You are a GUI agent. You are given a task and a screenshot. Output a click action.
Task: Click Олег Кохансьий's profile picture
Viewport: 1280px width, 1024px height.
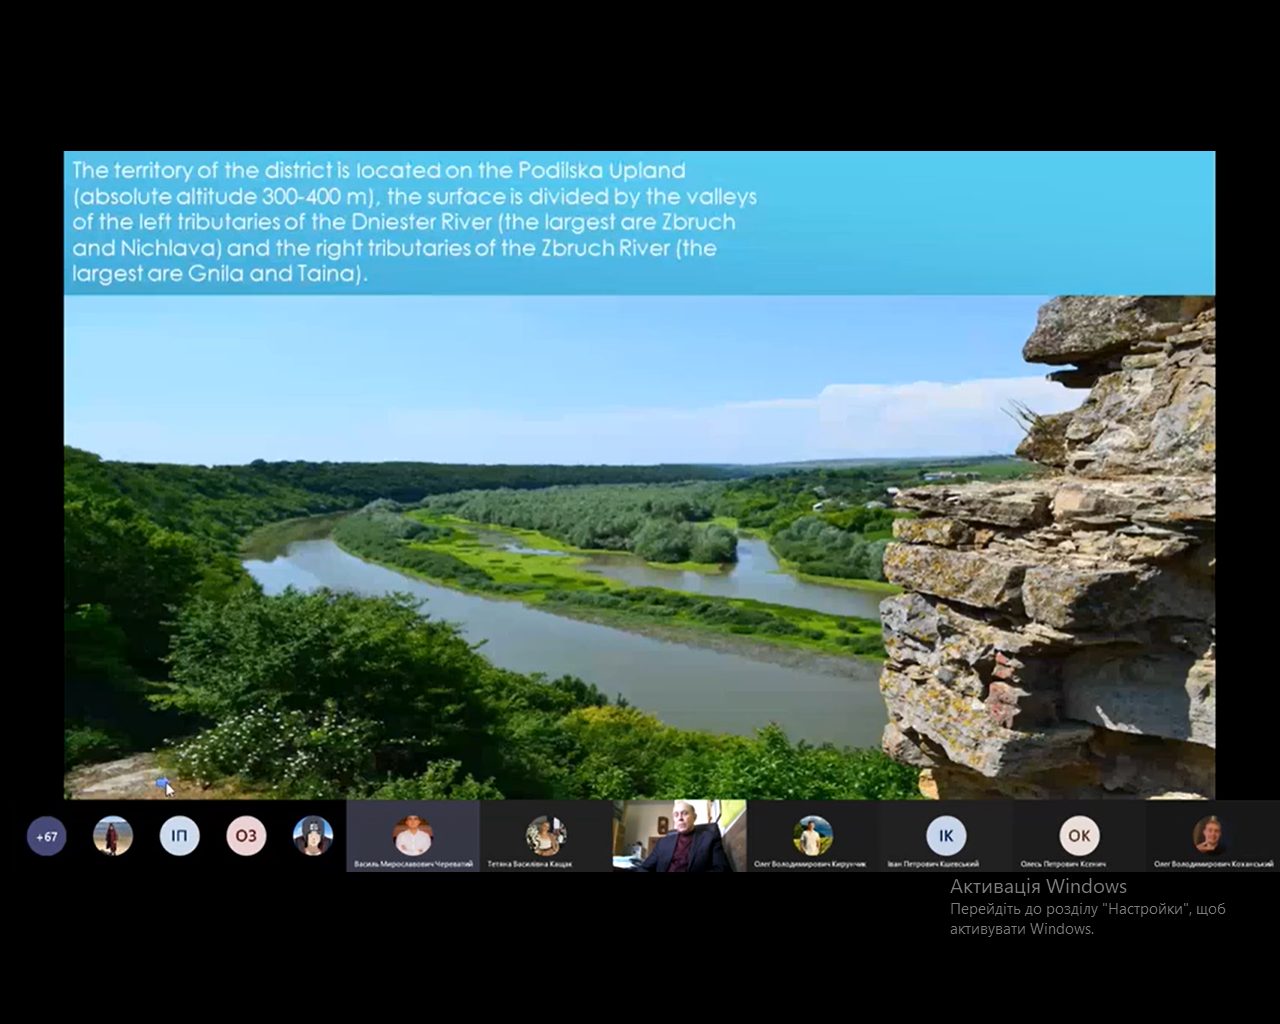pos(1212,834)
